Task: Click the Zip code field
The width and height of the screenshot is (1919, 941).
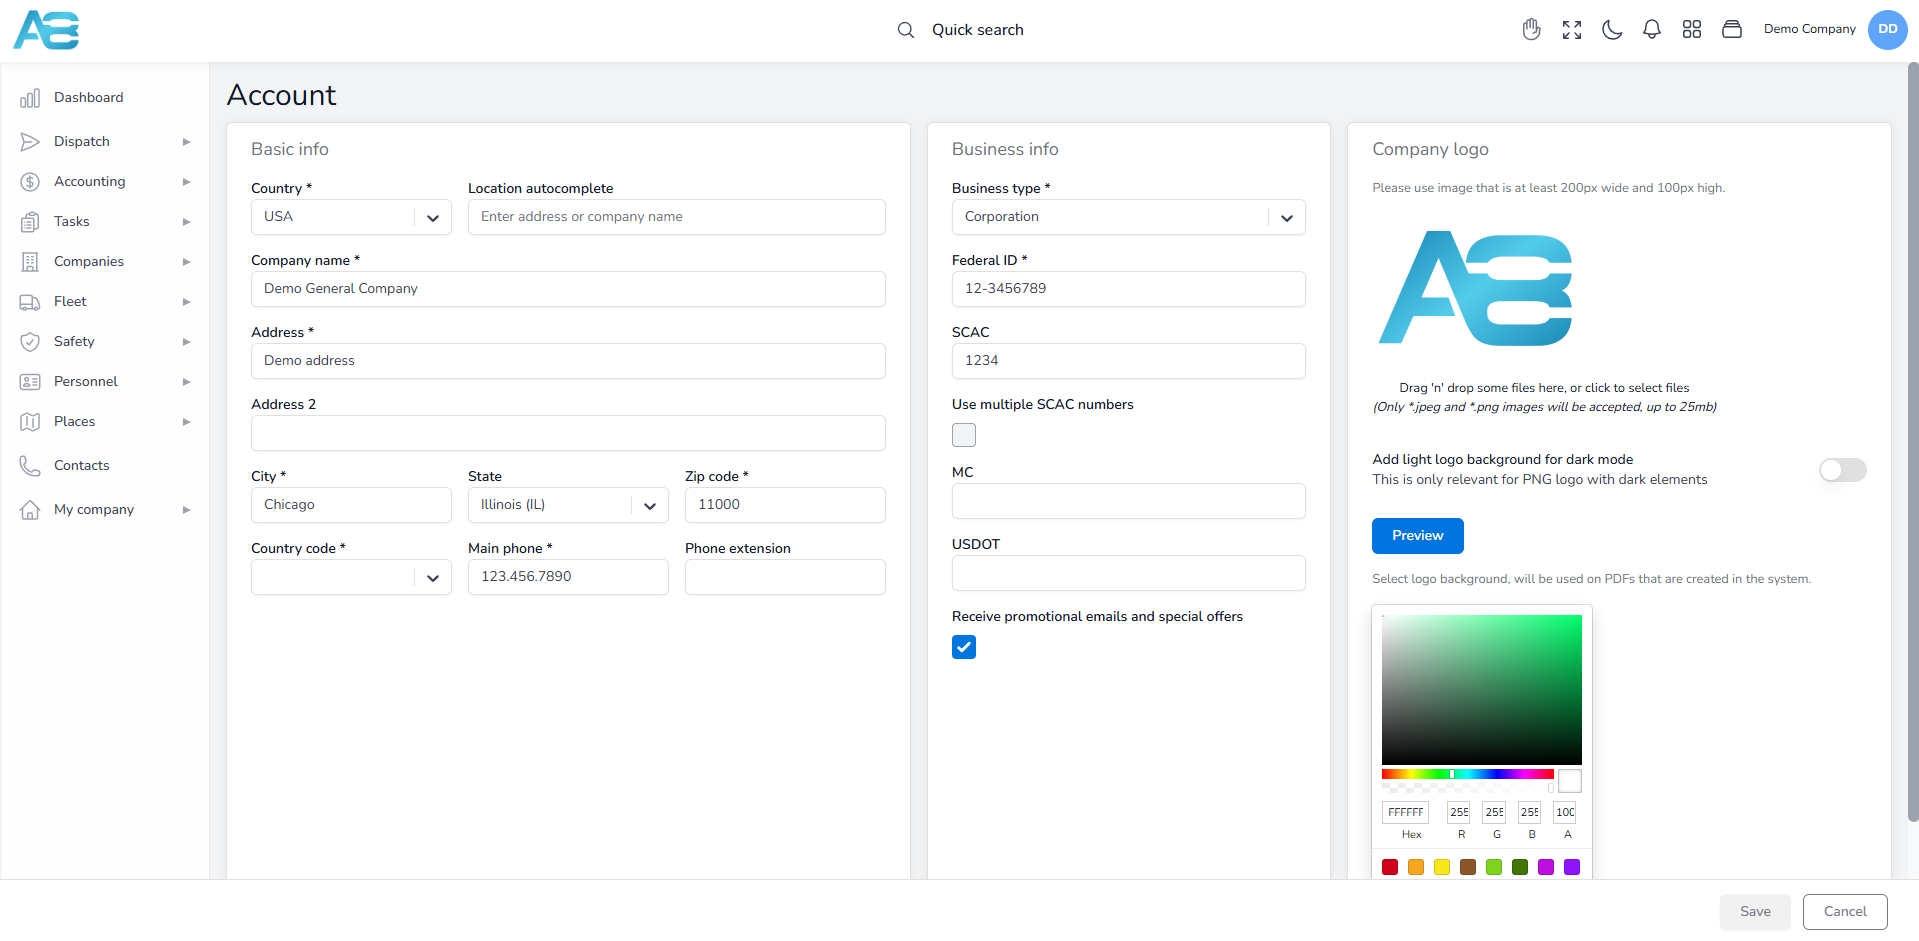Action: pyautogui.click(x=785, y=505)
